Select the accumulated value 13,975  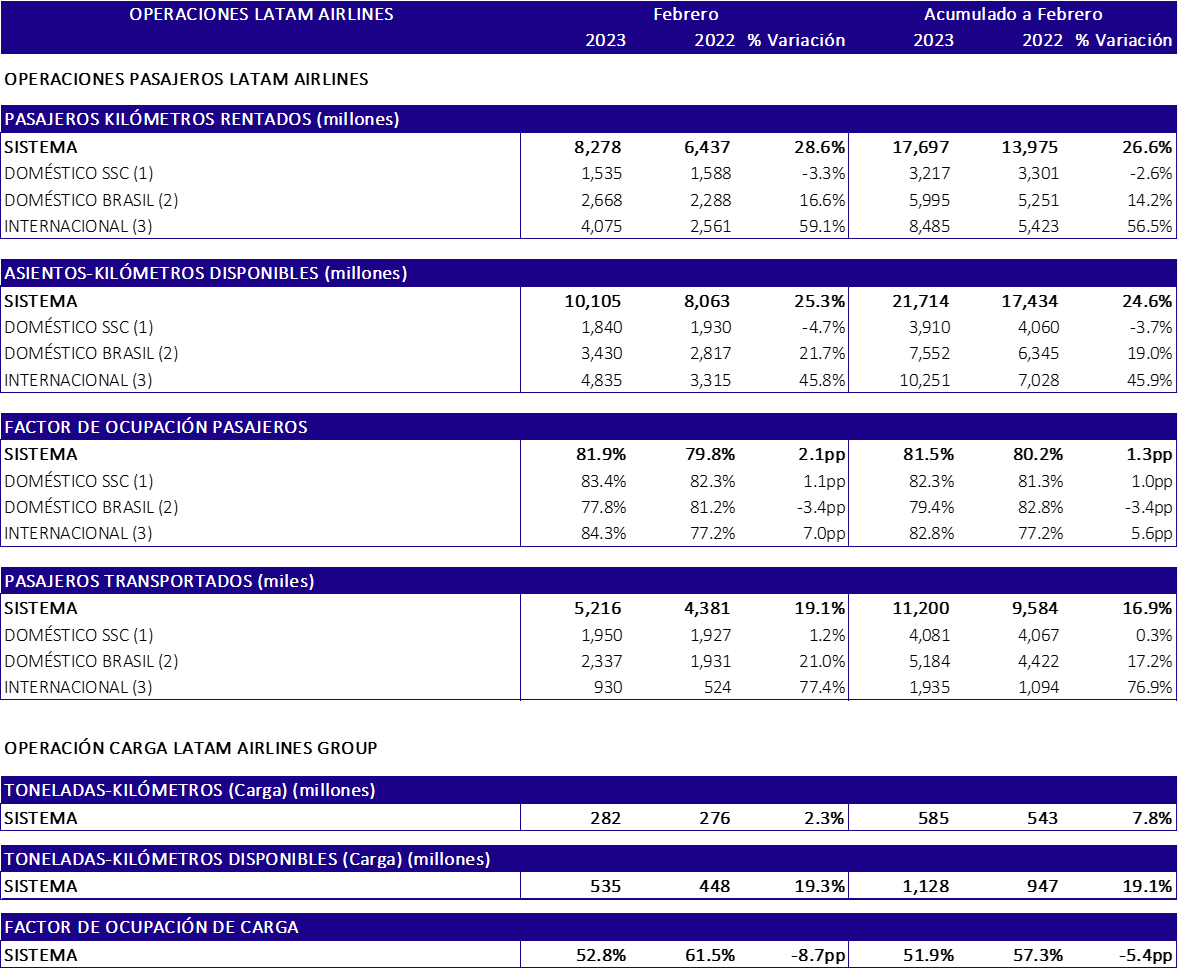pos(1030,147)
